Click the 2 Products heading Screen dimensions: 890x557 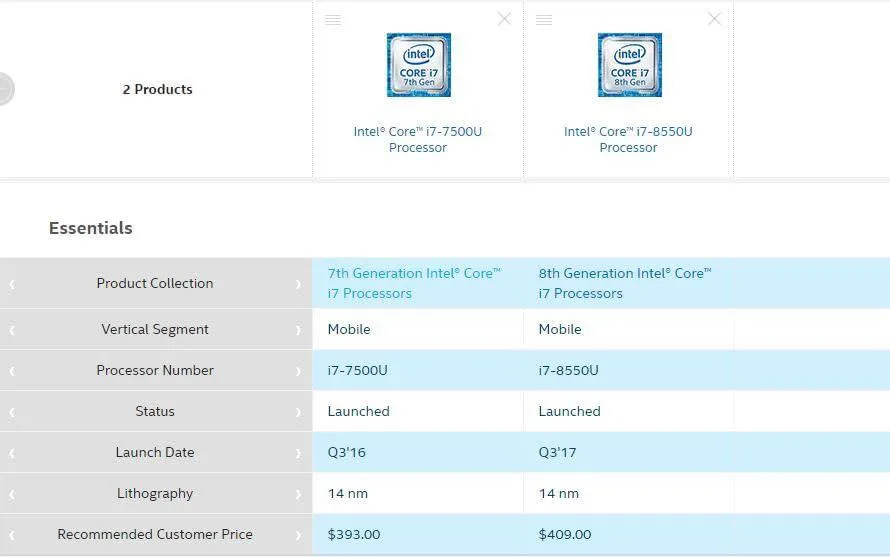click(x=157, y=89)
